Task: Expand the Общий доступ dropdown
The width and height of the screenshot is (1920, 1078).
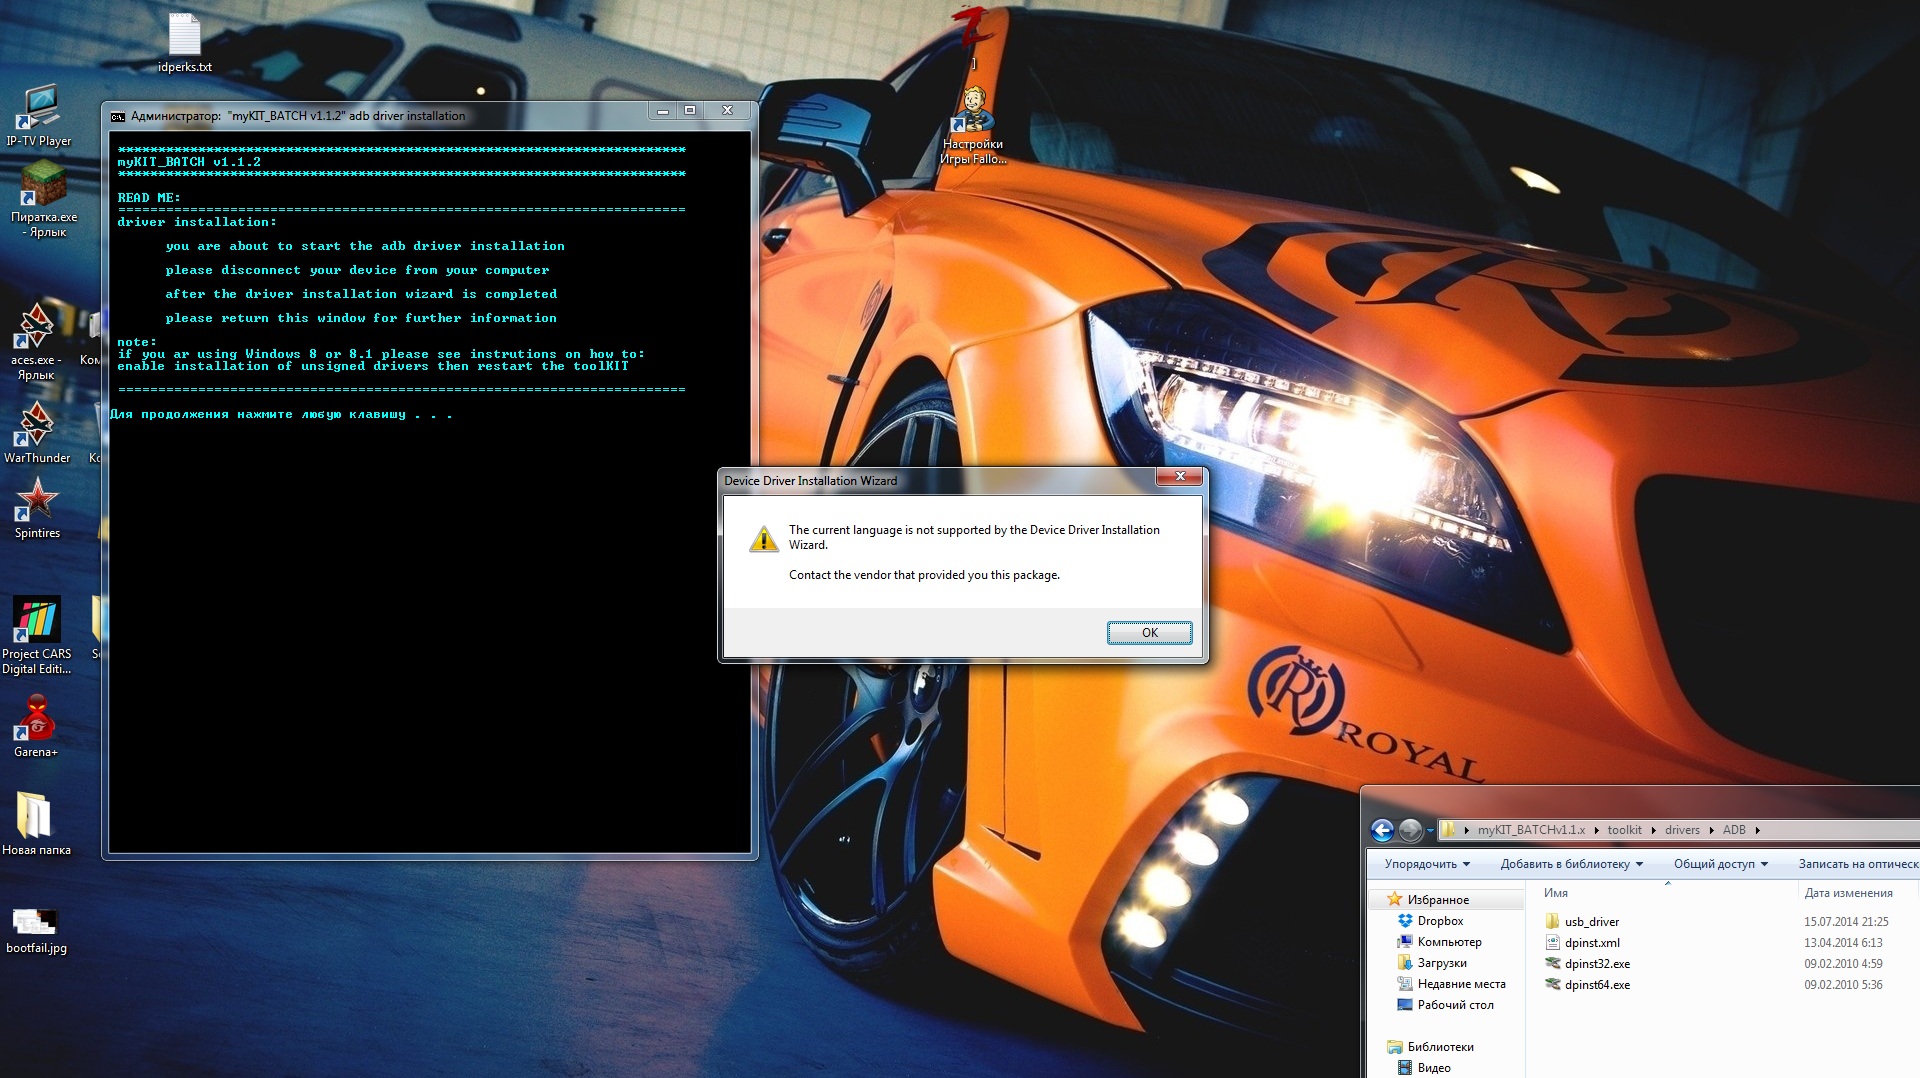Action: pyautogui.click(x=1720, y=864)
